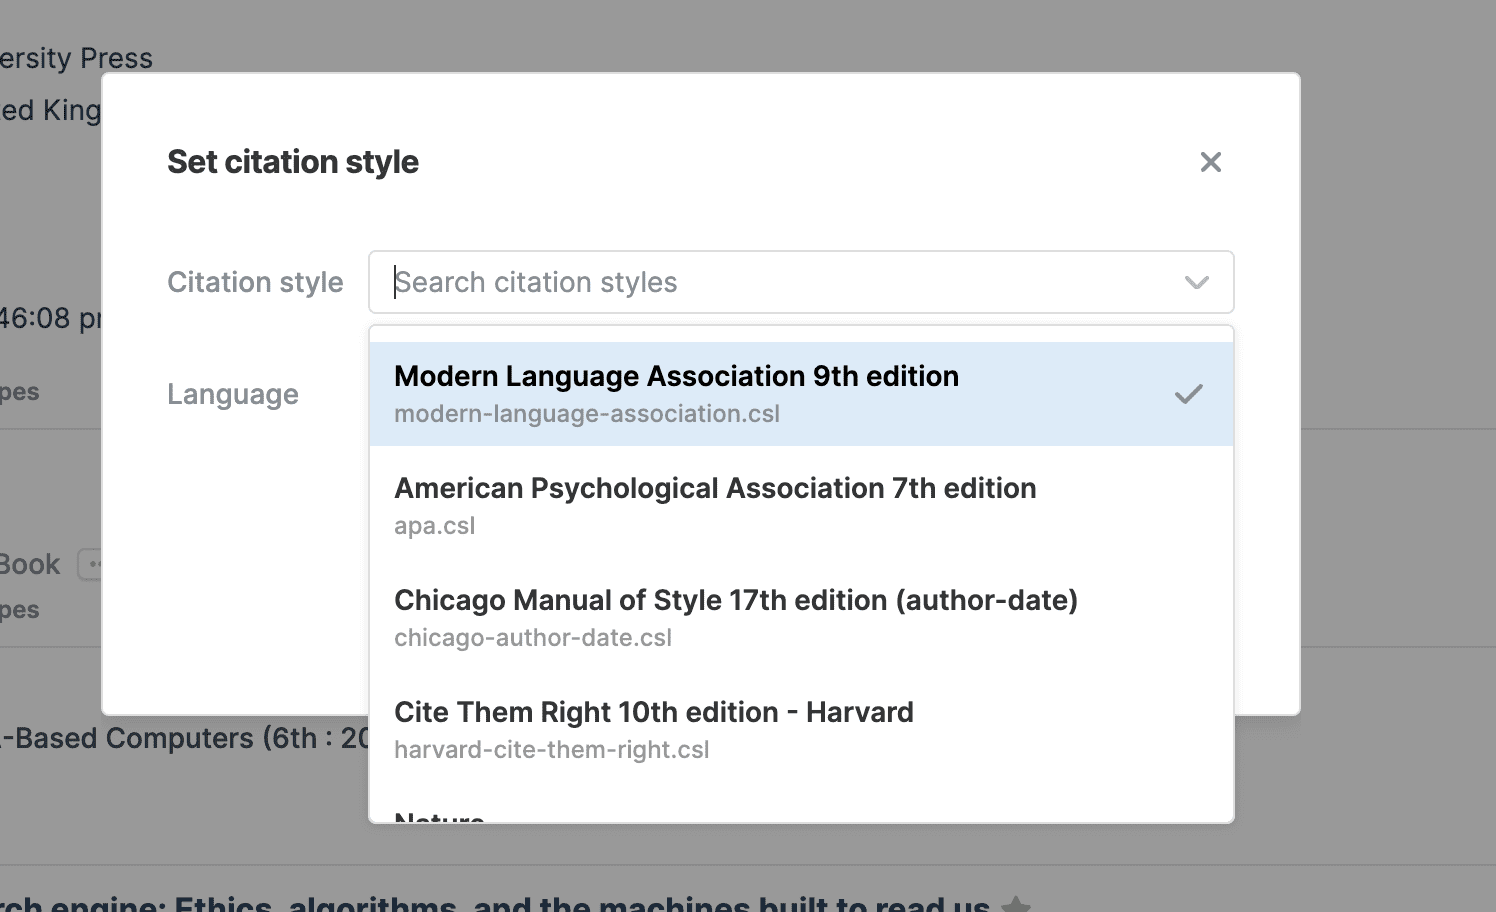Screen dimensions: 1496x912
Task: Choose the partially visible Nature style
Action: point(439,815)
